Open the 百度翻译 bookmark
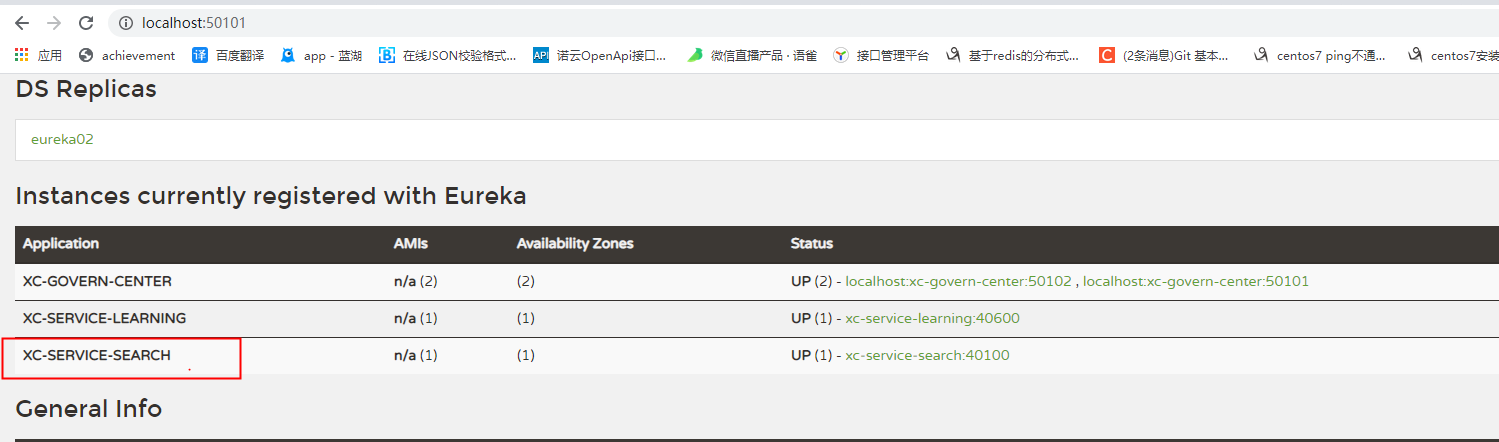Screen dimensions: 1499x442 tap(229, 56)
